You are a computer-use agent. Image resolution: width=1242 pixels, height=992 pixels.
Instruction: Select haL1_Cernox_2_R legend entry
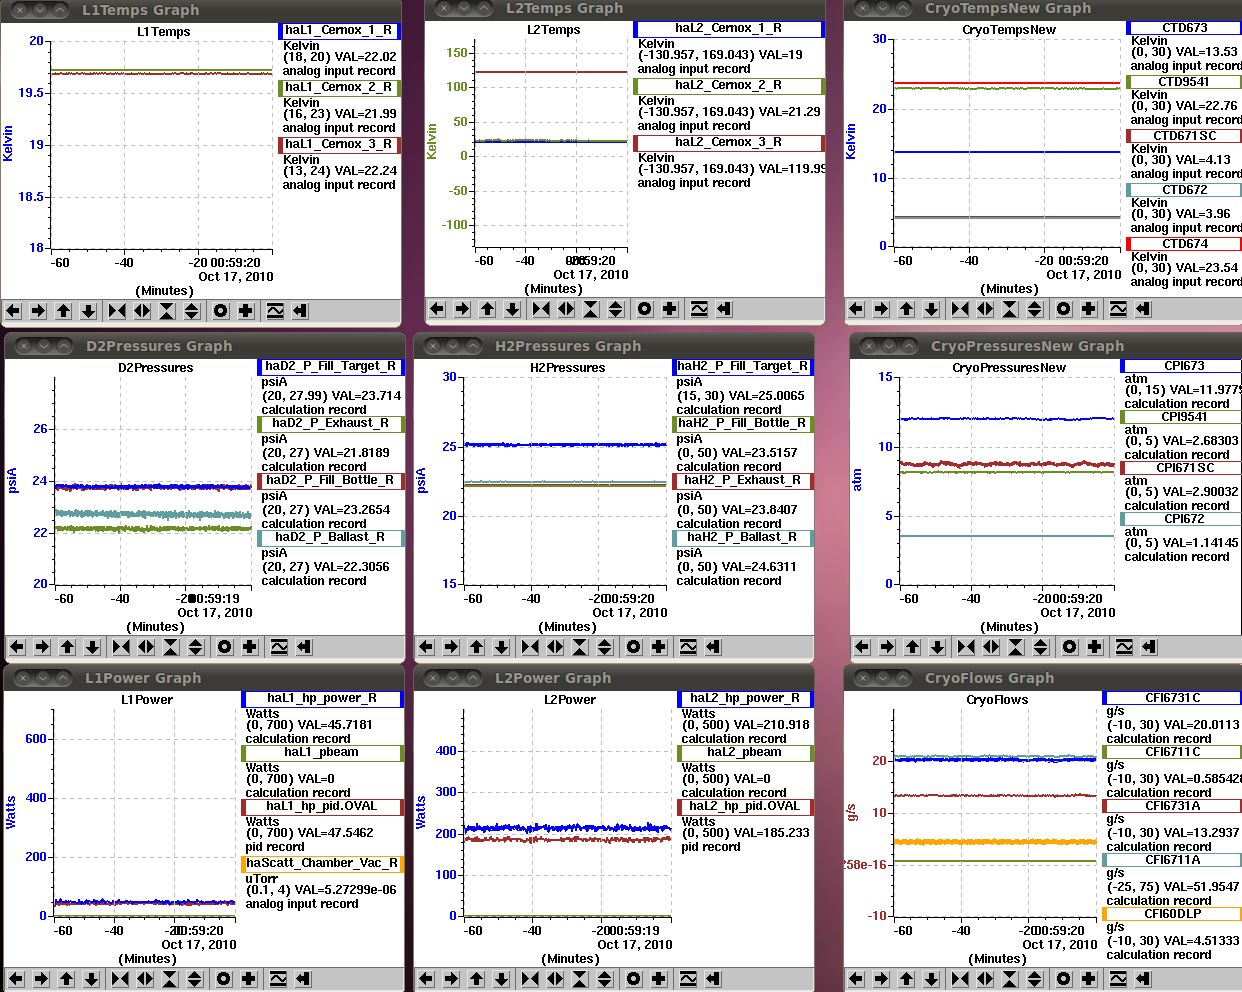[338, 87]
